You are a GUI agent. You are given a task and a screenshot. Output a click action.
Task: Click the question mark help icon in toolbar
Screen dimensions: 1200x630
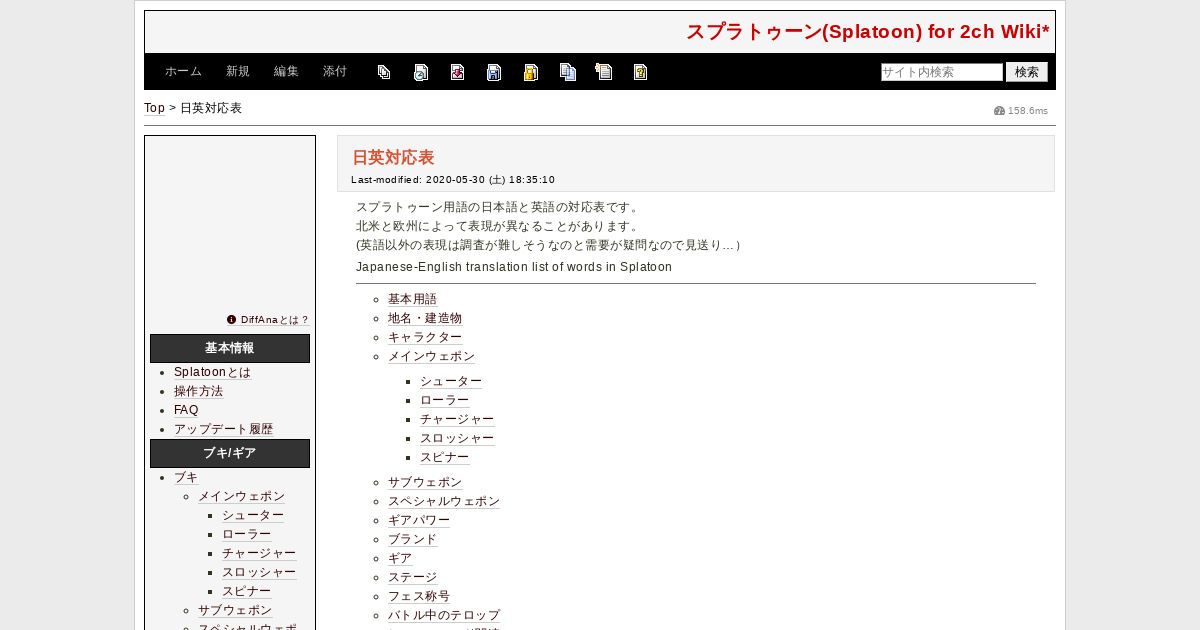click(640, 72)
